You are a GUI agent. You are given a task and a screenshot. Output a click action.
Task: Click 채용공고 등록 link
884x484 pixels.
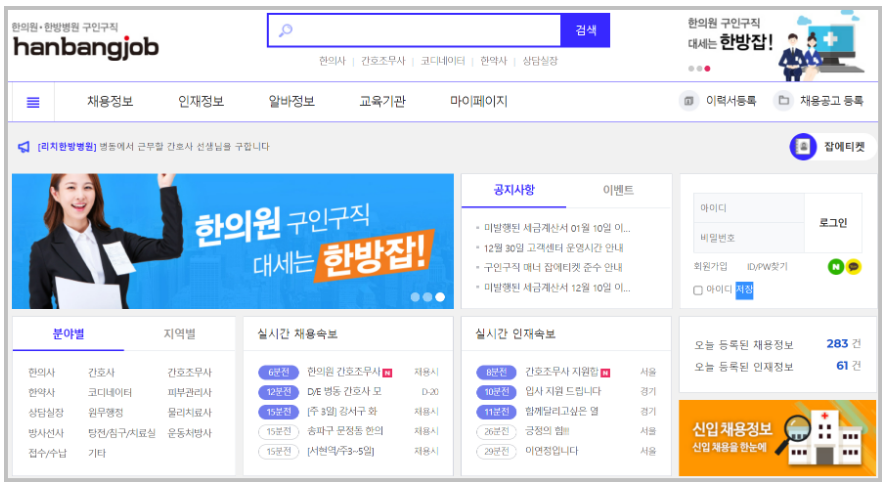click(x=832, y=101)
